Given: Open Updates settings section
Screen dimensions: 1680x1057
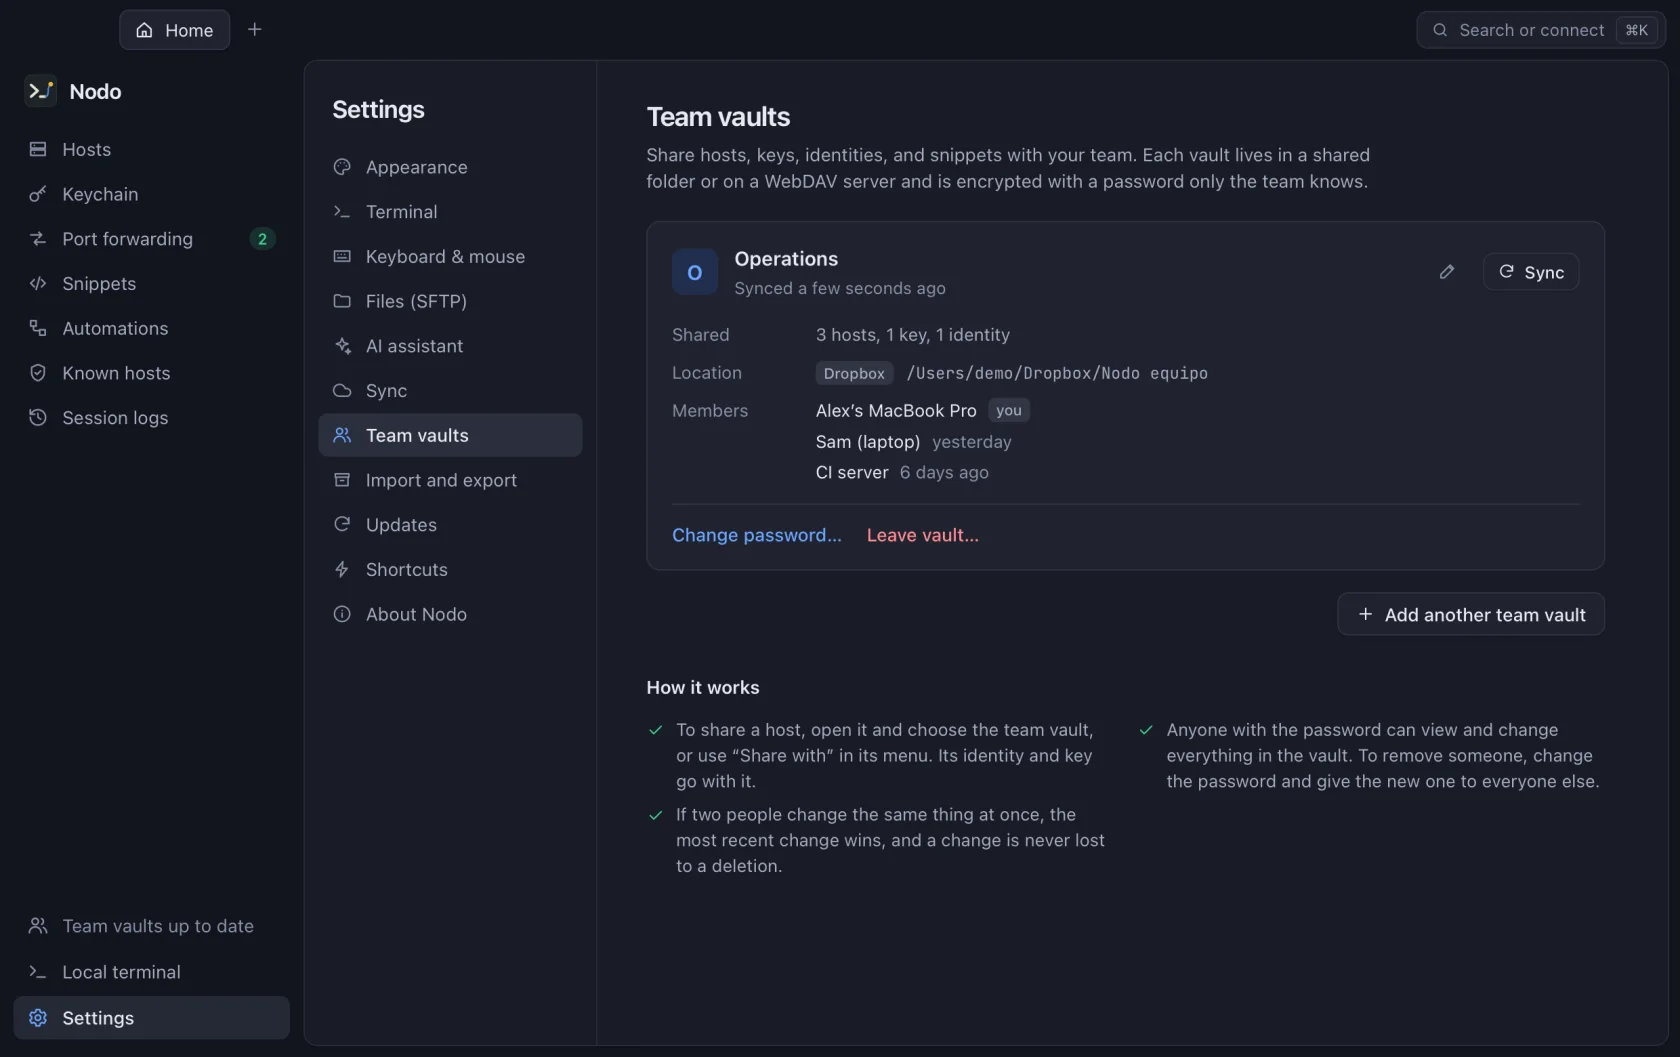Looking at the screenshot, I should point(450,525).
